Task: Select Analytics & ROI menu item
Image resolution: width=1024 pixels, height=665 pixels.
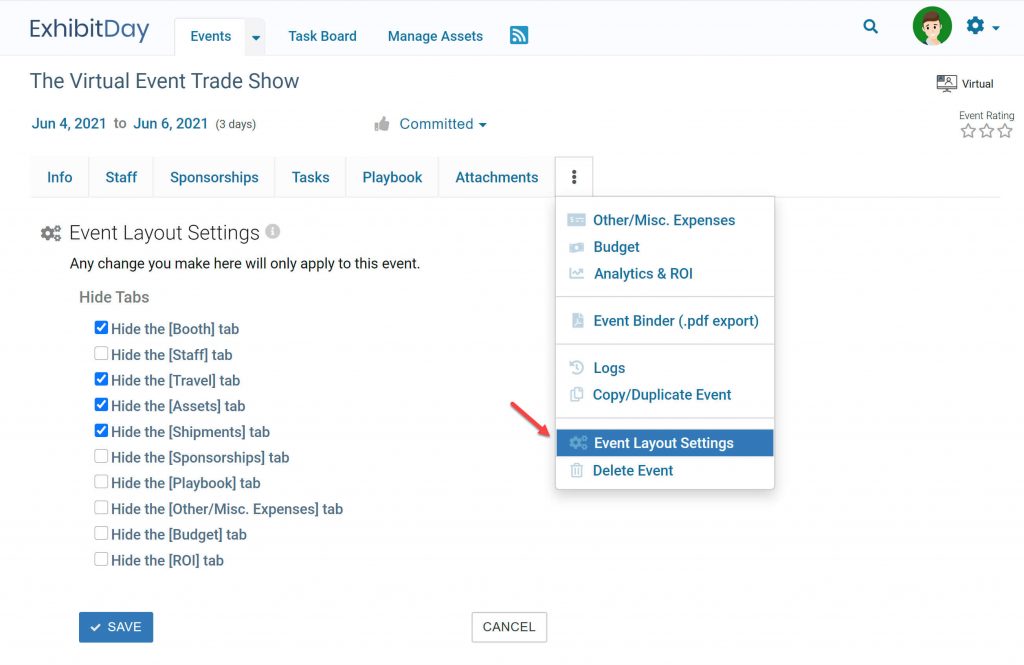Action: click(x=642, y=273)
